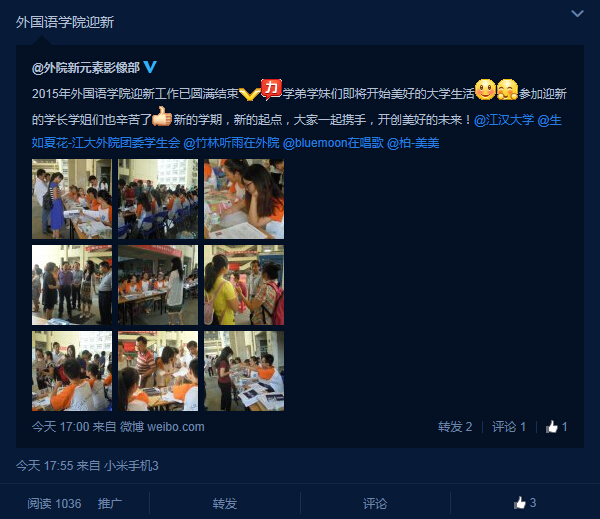Click the thumbs-up emoji in post text
600x519 pixels.
(x=162, y=116)
